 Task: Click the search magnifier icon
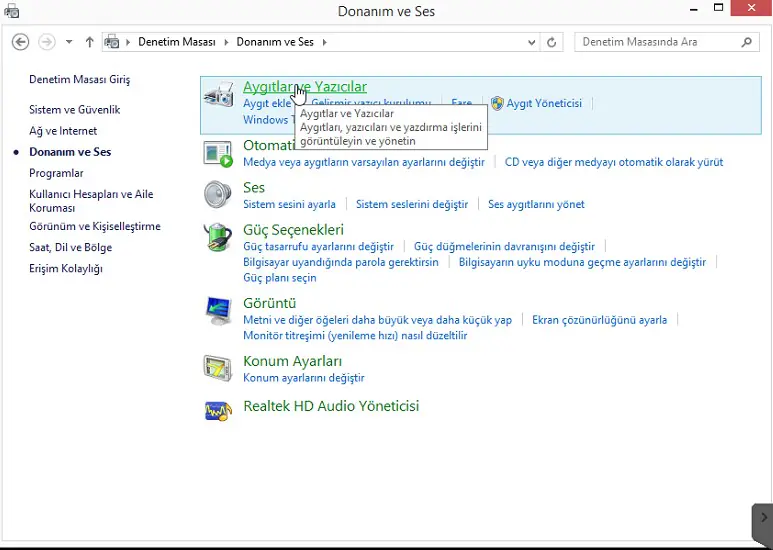[x=747, y=42]
